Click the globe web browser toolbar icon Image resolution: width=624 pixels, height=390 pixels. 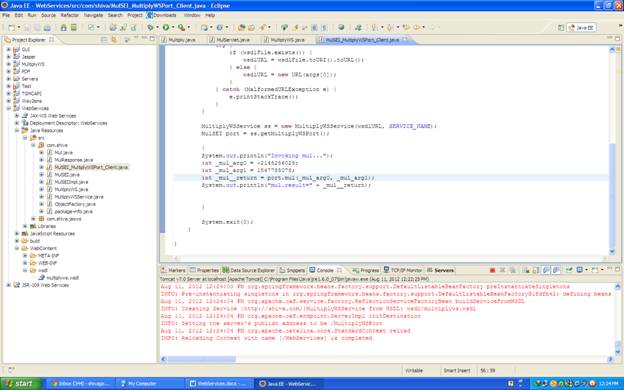coord(341,27)
